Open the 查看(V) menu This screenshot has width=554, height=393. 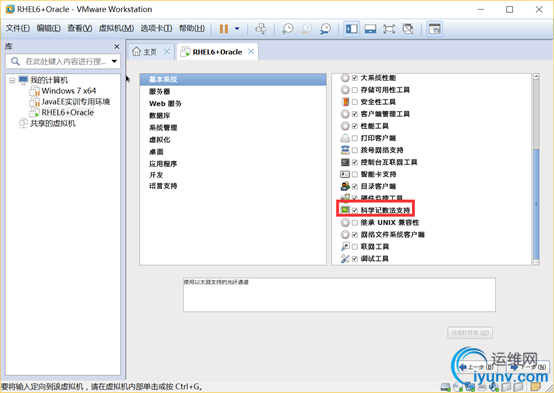pyautogui.click(x=80, y=28)
